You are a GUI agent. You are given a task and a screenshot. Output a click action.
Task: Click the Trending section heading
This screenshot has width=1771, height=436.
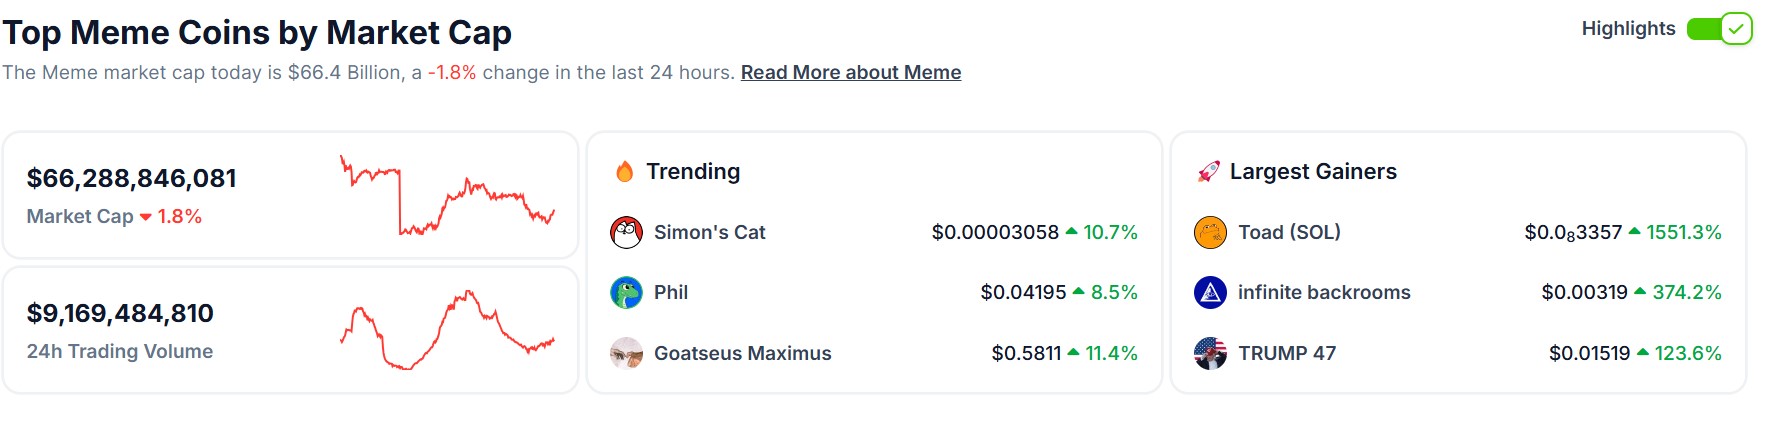[x=693, y=172]
